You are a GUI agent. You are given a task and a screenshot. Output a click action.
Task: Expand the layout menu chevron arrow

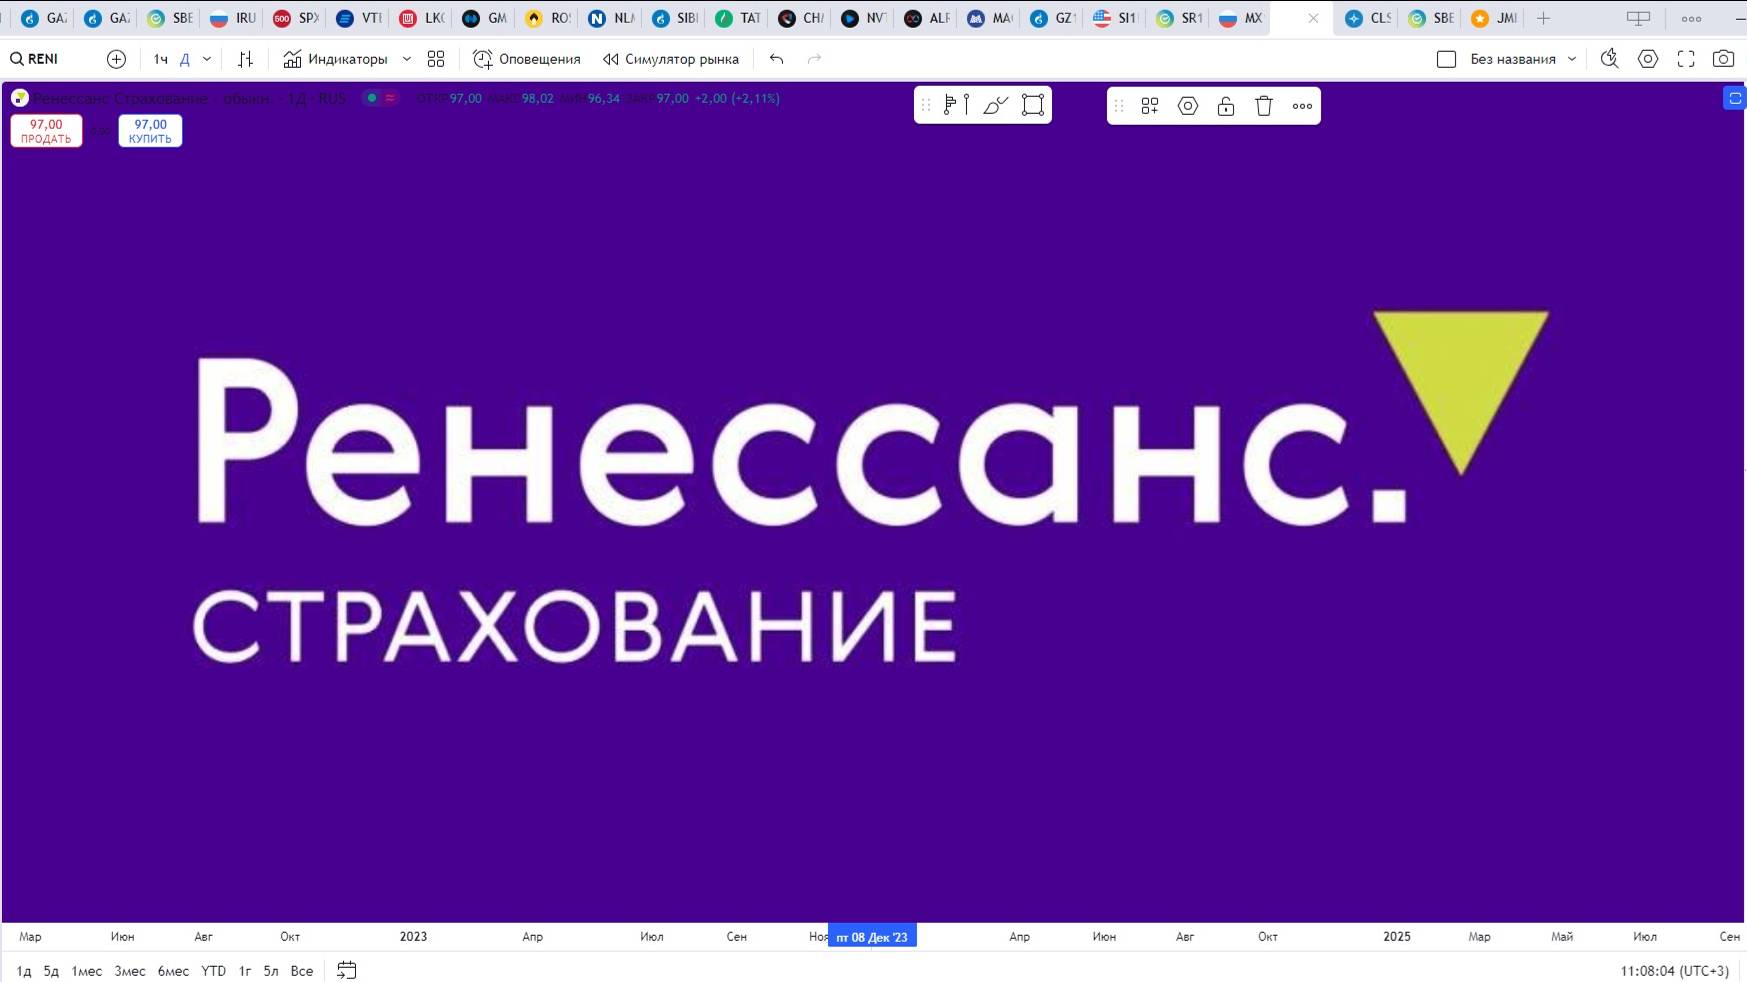(1572, 59)
